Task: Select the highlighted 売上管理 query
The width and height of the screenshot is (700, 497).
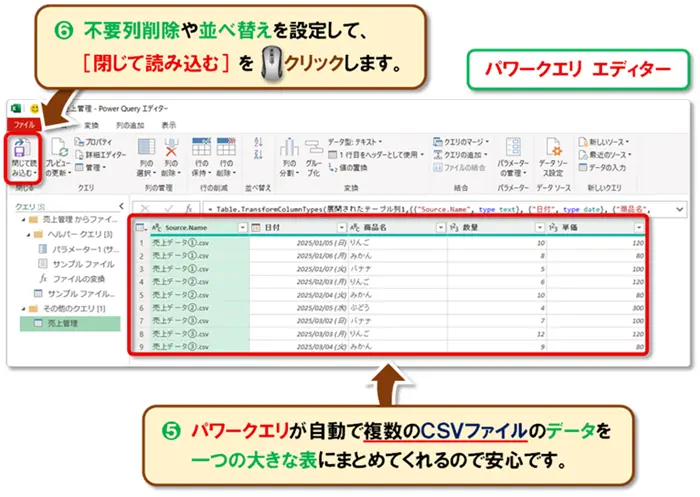Action: [70, 324]
